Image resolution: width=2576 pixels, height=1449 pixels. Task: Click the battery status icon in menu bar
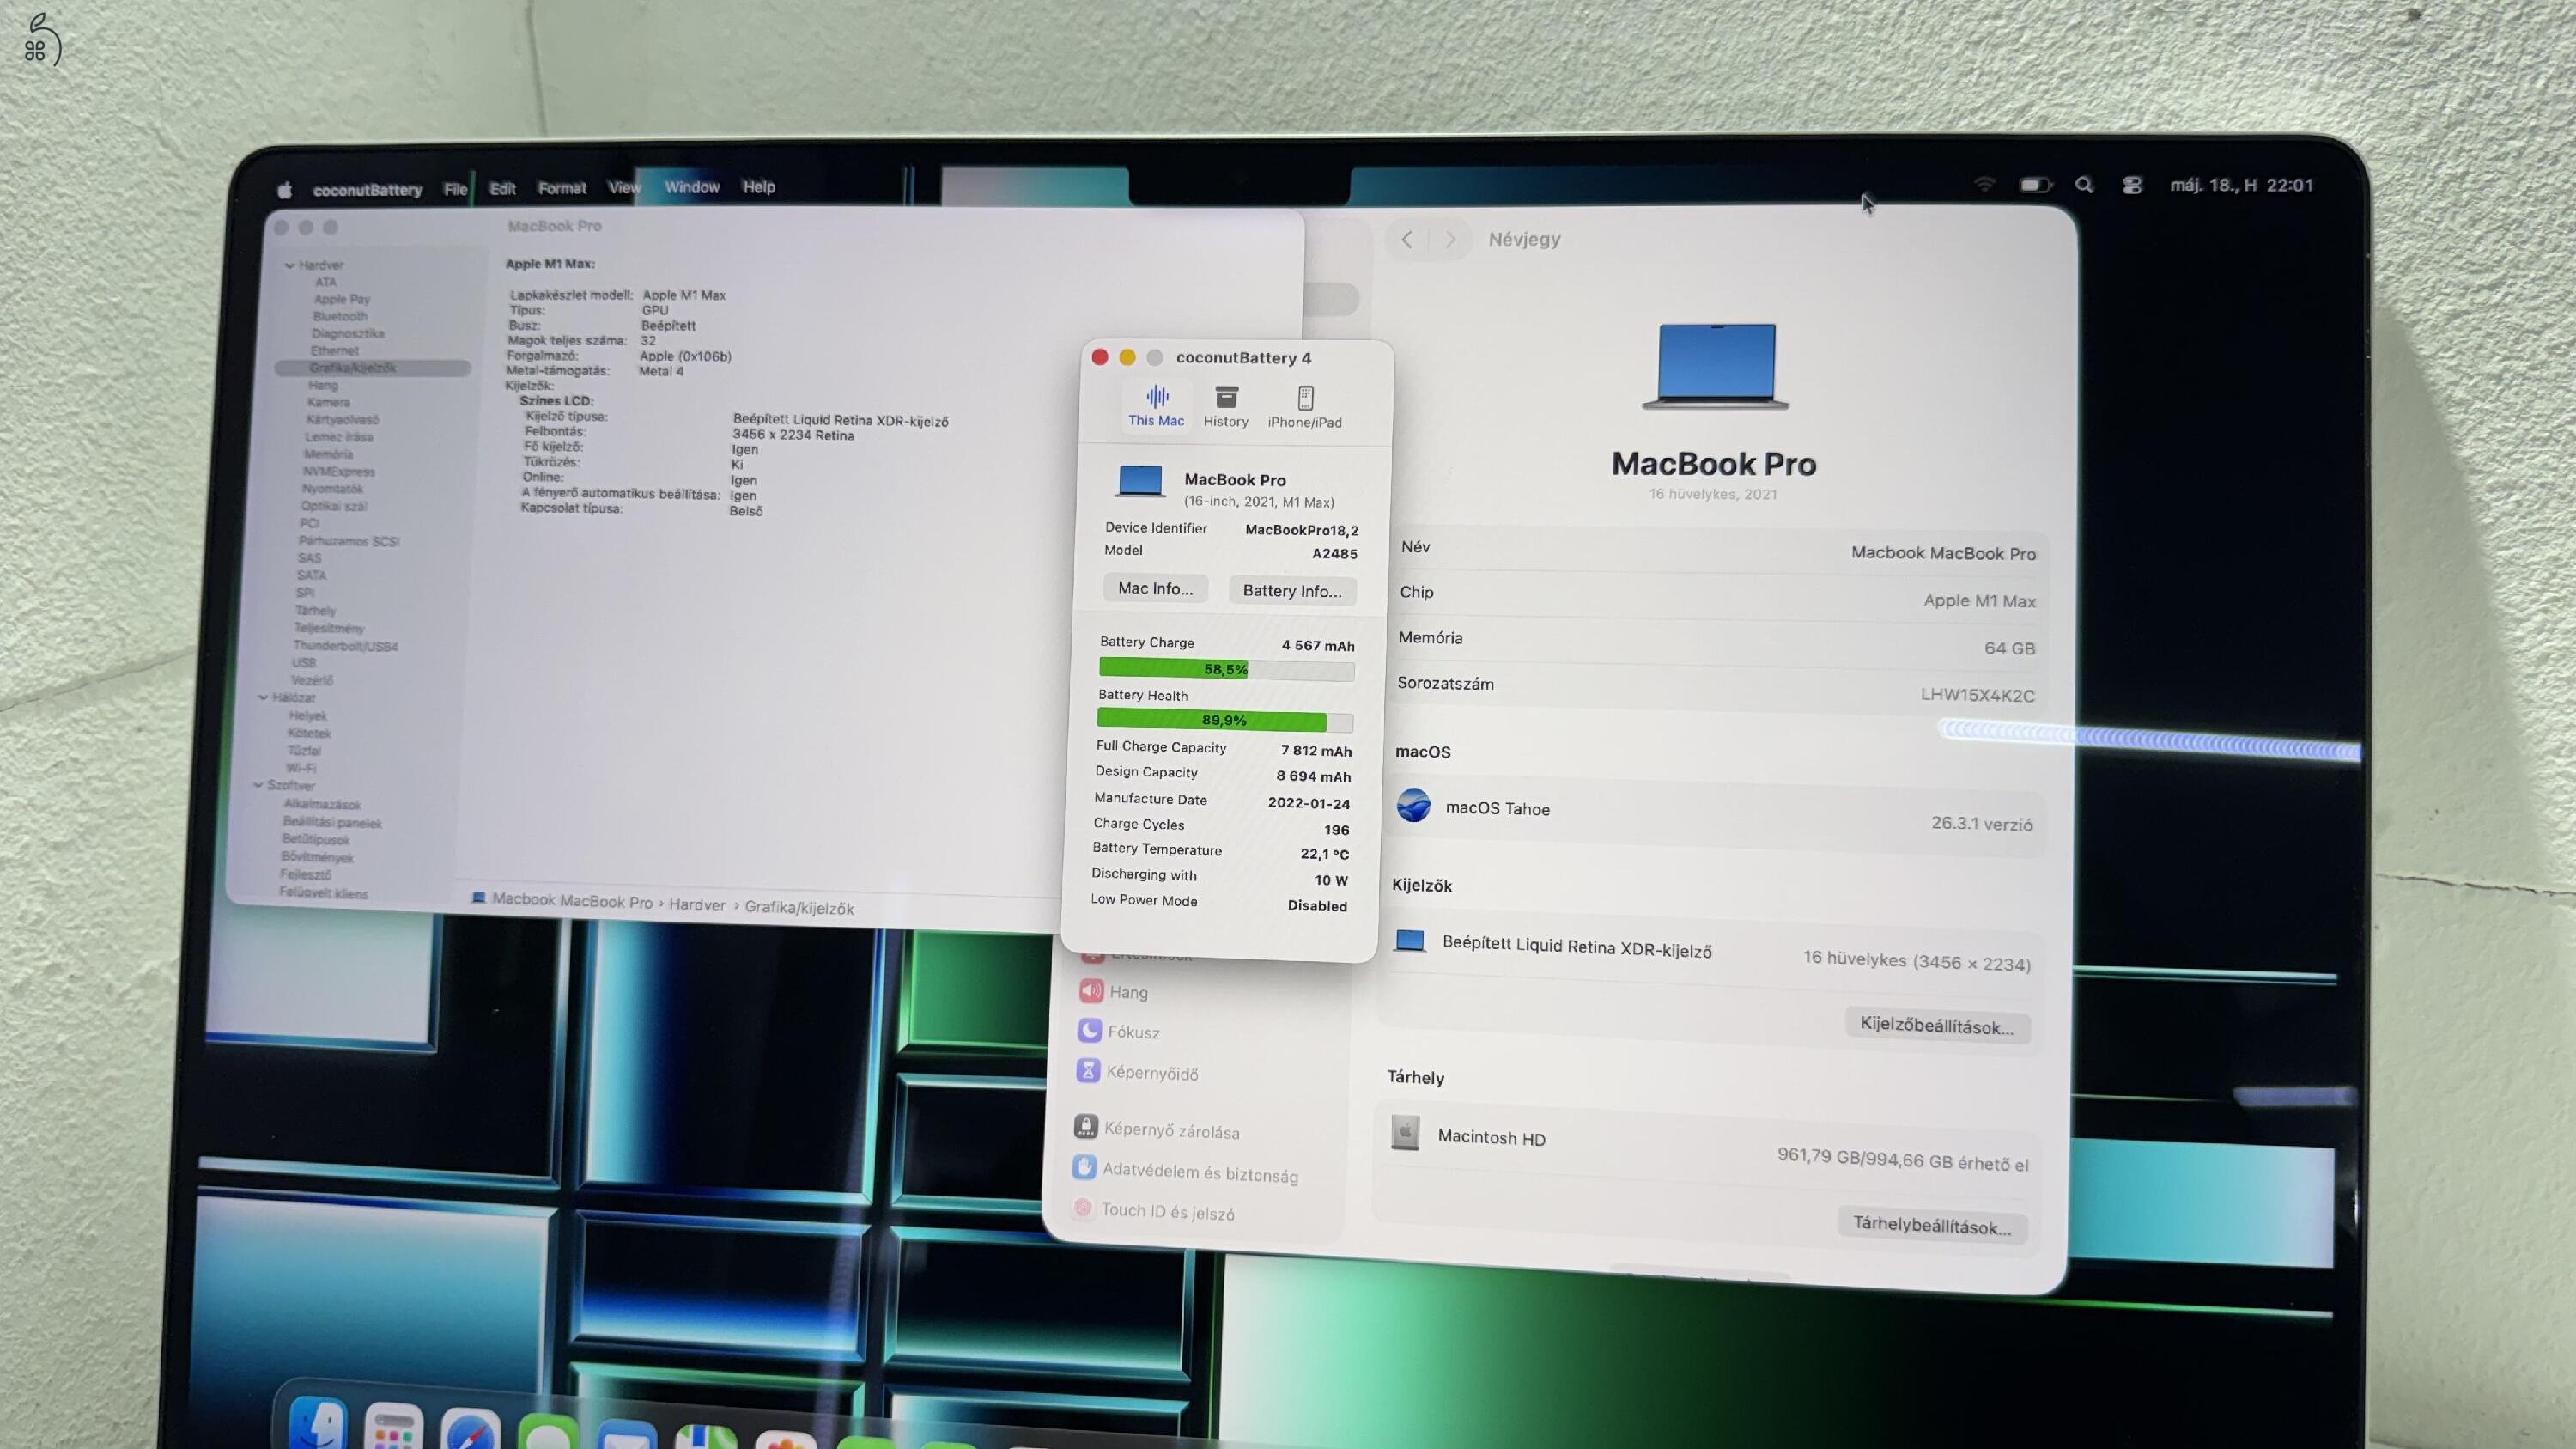point(2035,185)
